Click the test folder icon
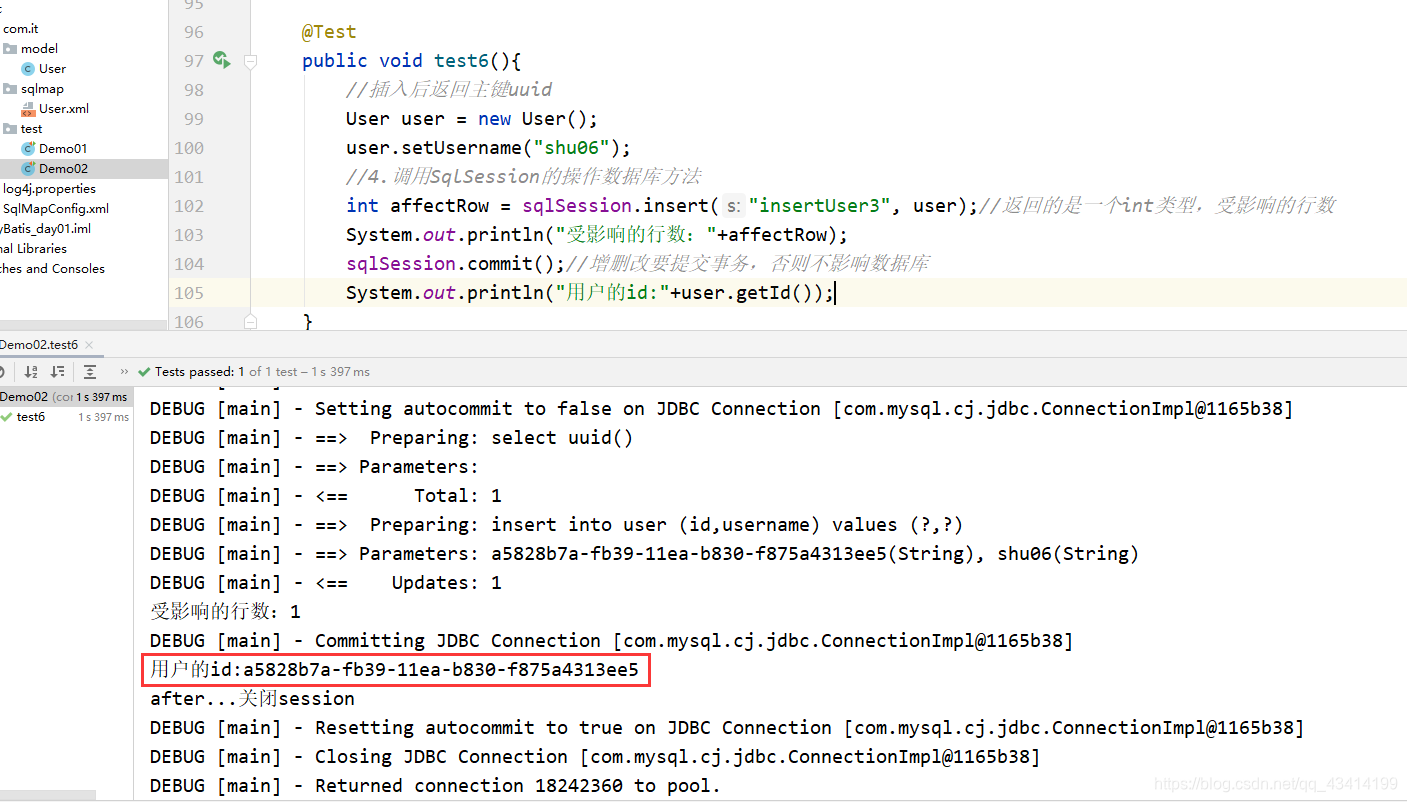The width and height of the screenshot is (1407, 802). 10,129
